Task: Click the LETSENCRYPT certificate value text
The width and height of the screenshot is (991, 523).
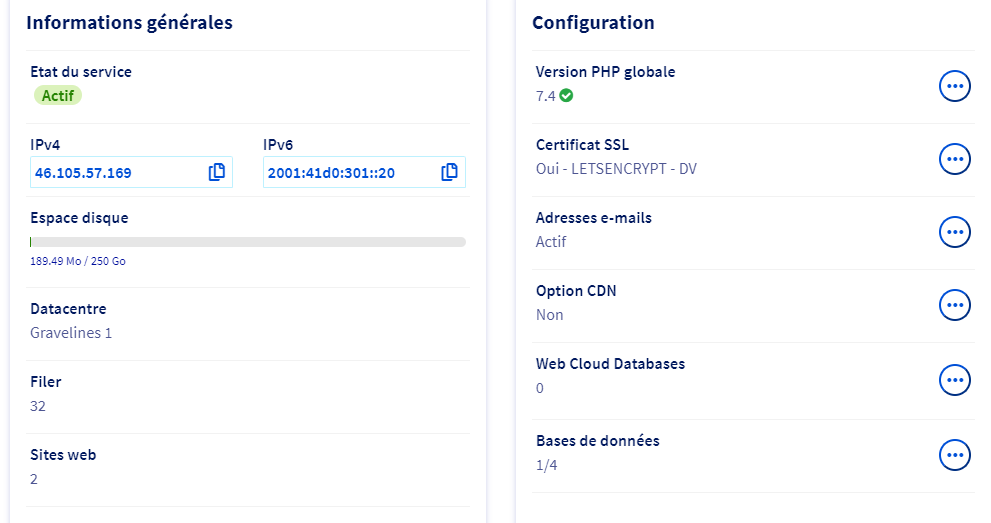Action: (616, 169)
